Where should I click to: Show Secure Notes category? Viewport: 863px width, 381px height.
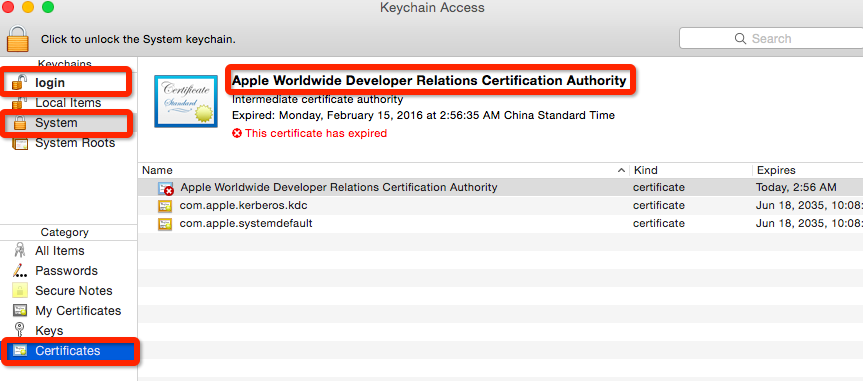point(74,291)
